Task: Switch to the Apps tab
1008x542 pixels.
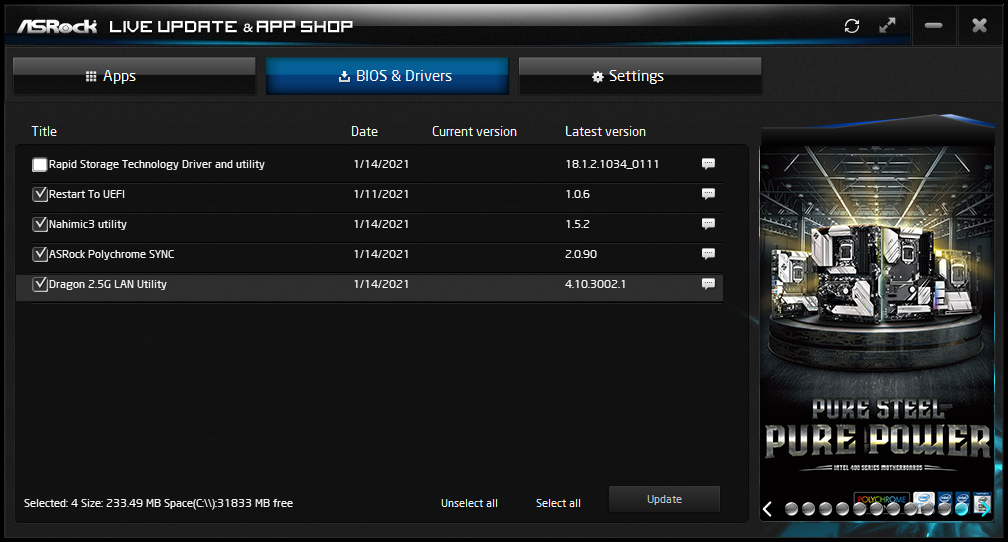Action: tap(134, 76)
